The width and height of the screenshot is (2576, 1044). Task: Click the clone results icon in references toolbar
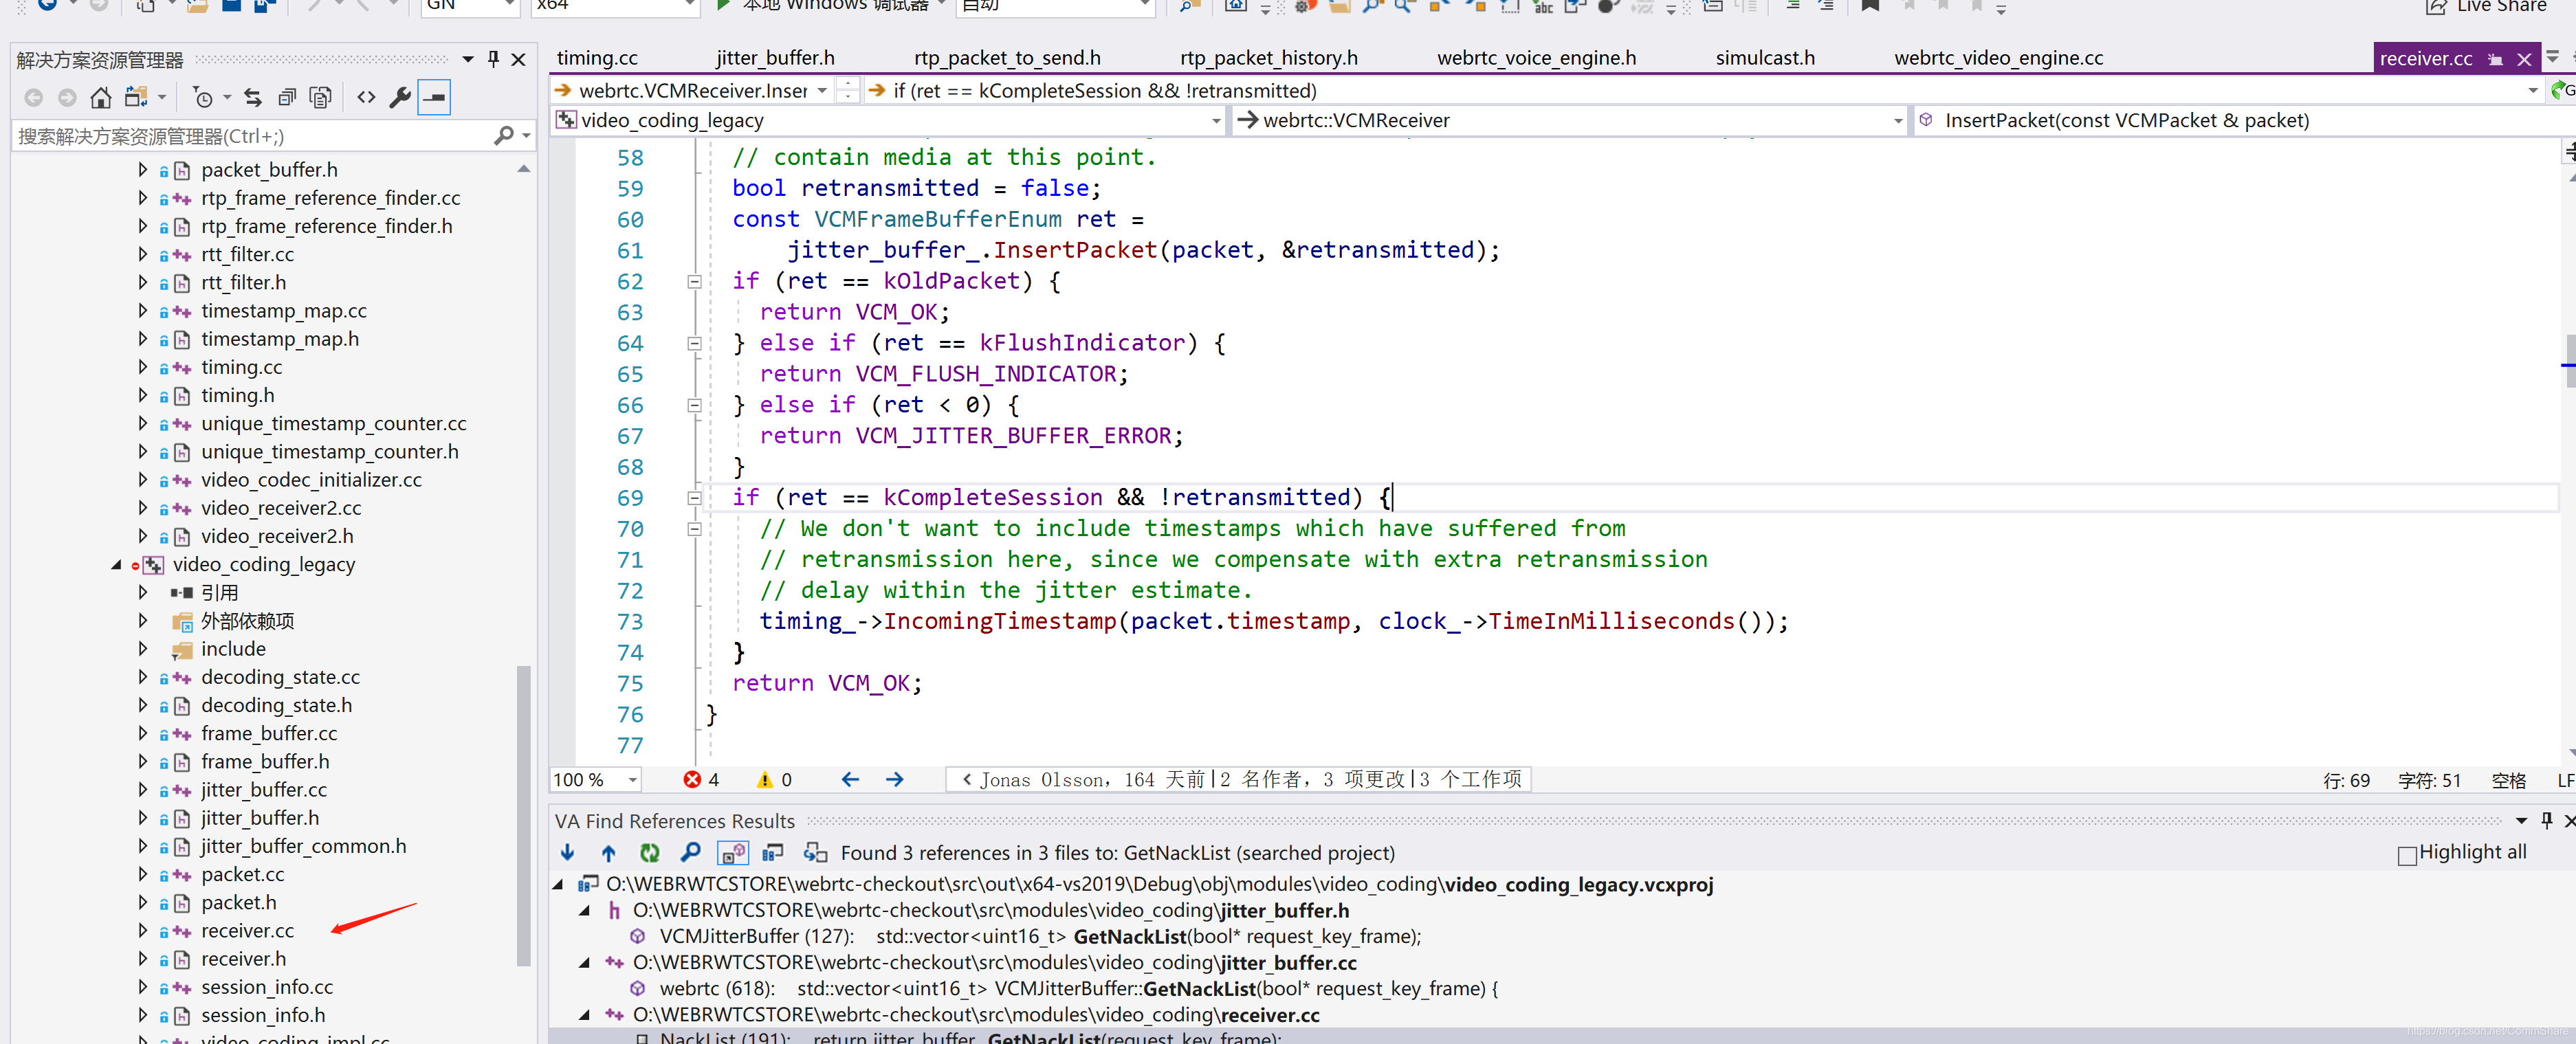pos(815,852)
